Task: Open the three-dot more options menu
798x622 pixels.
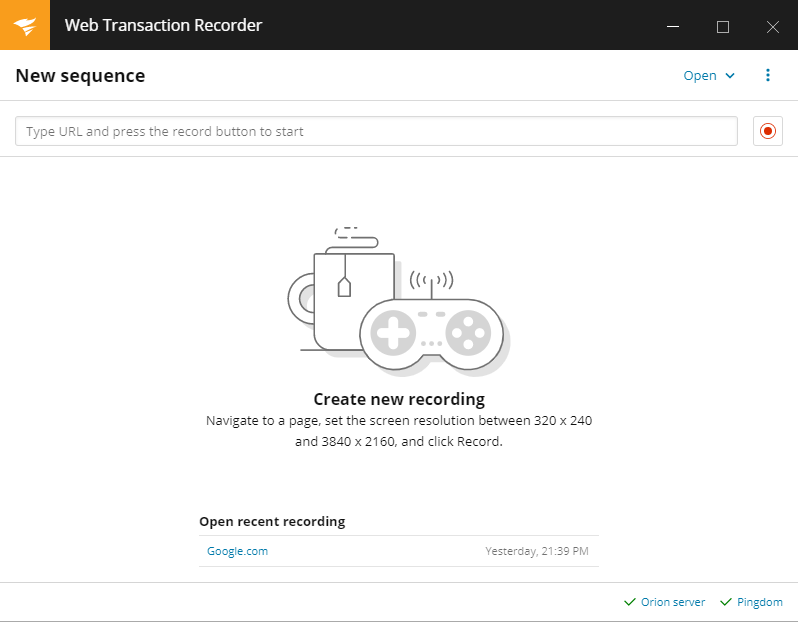Action: pyautogui.click(x=768, y=75)
